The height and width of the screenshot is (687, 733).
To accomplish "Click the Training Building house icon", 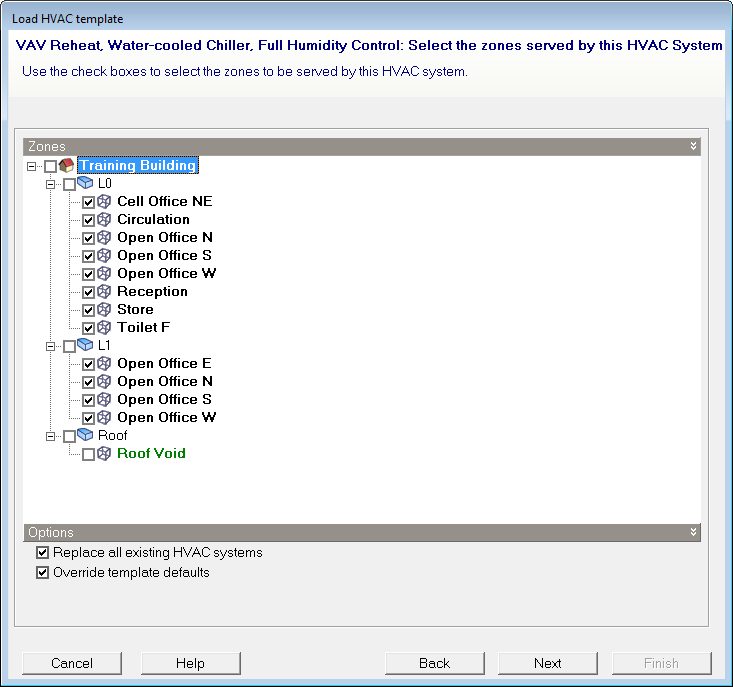I will [x=67, y=166].
